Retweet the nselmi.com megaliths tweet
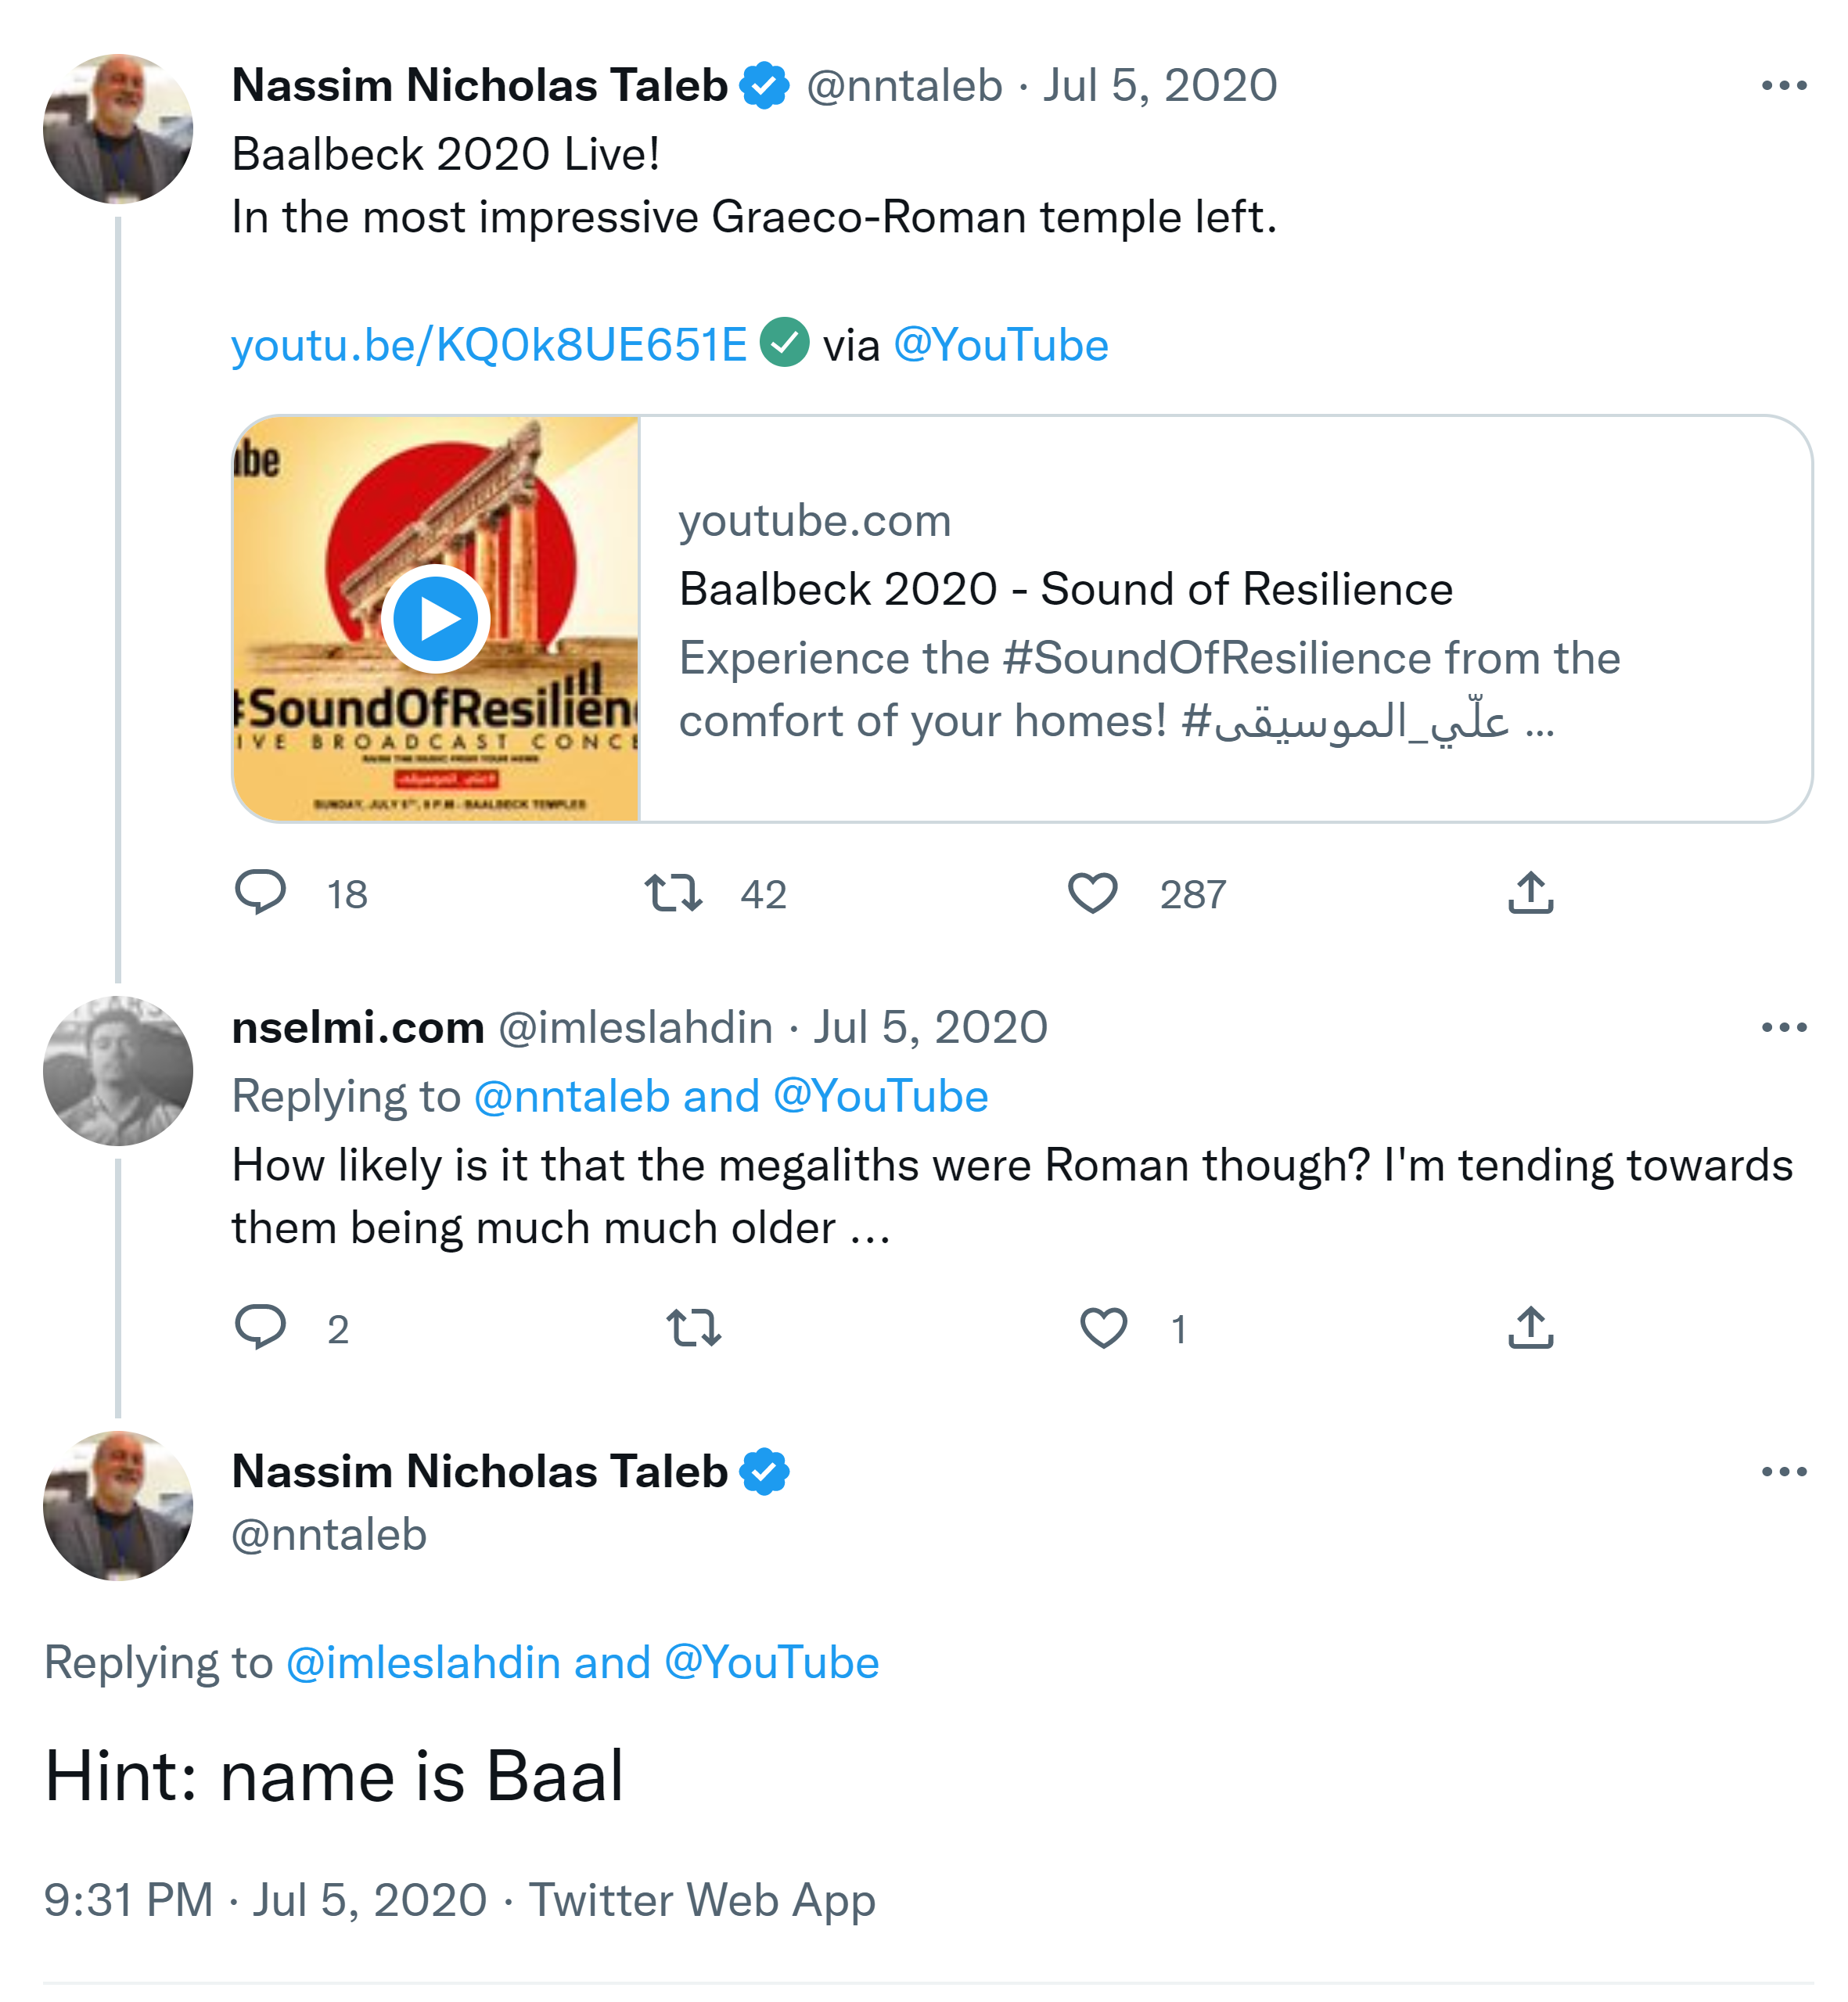The image size is (1848, 2002). pos(693,1327)
